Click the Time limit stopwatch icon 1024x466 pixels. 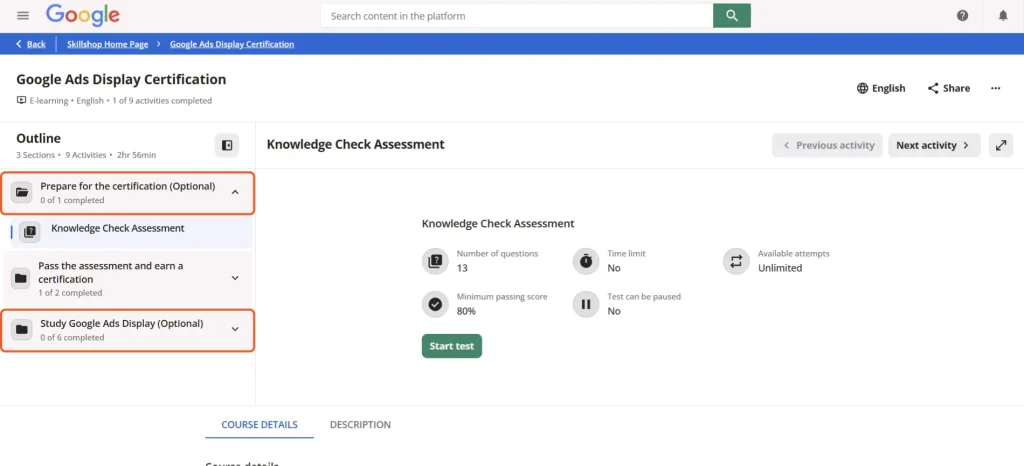(586, 261)
